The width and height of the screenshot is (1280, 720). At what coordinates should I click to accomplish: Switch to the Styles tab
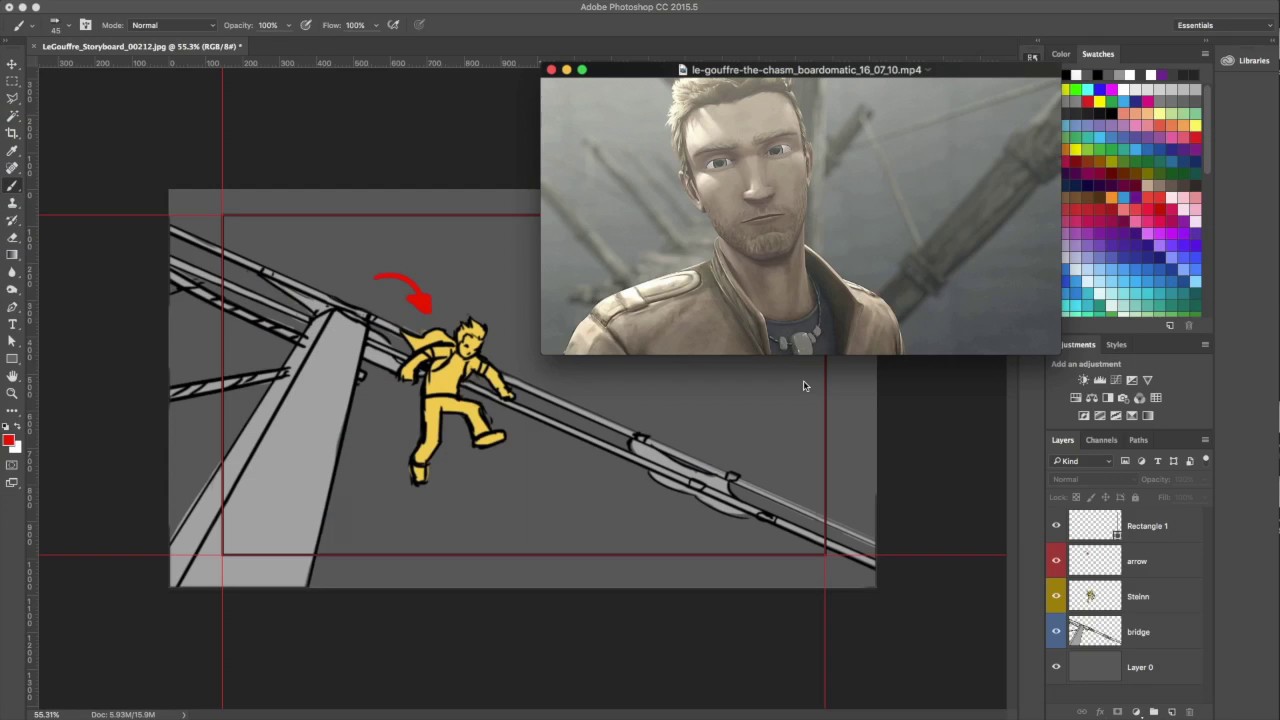[1116, 345]
